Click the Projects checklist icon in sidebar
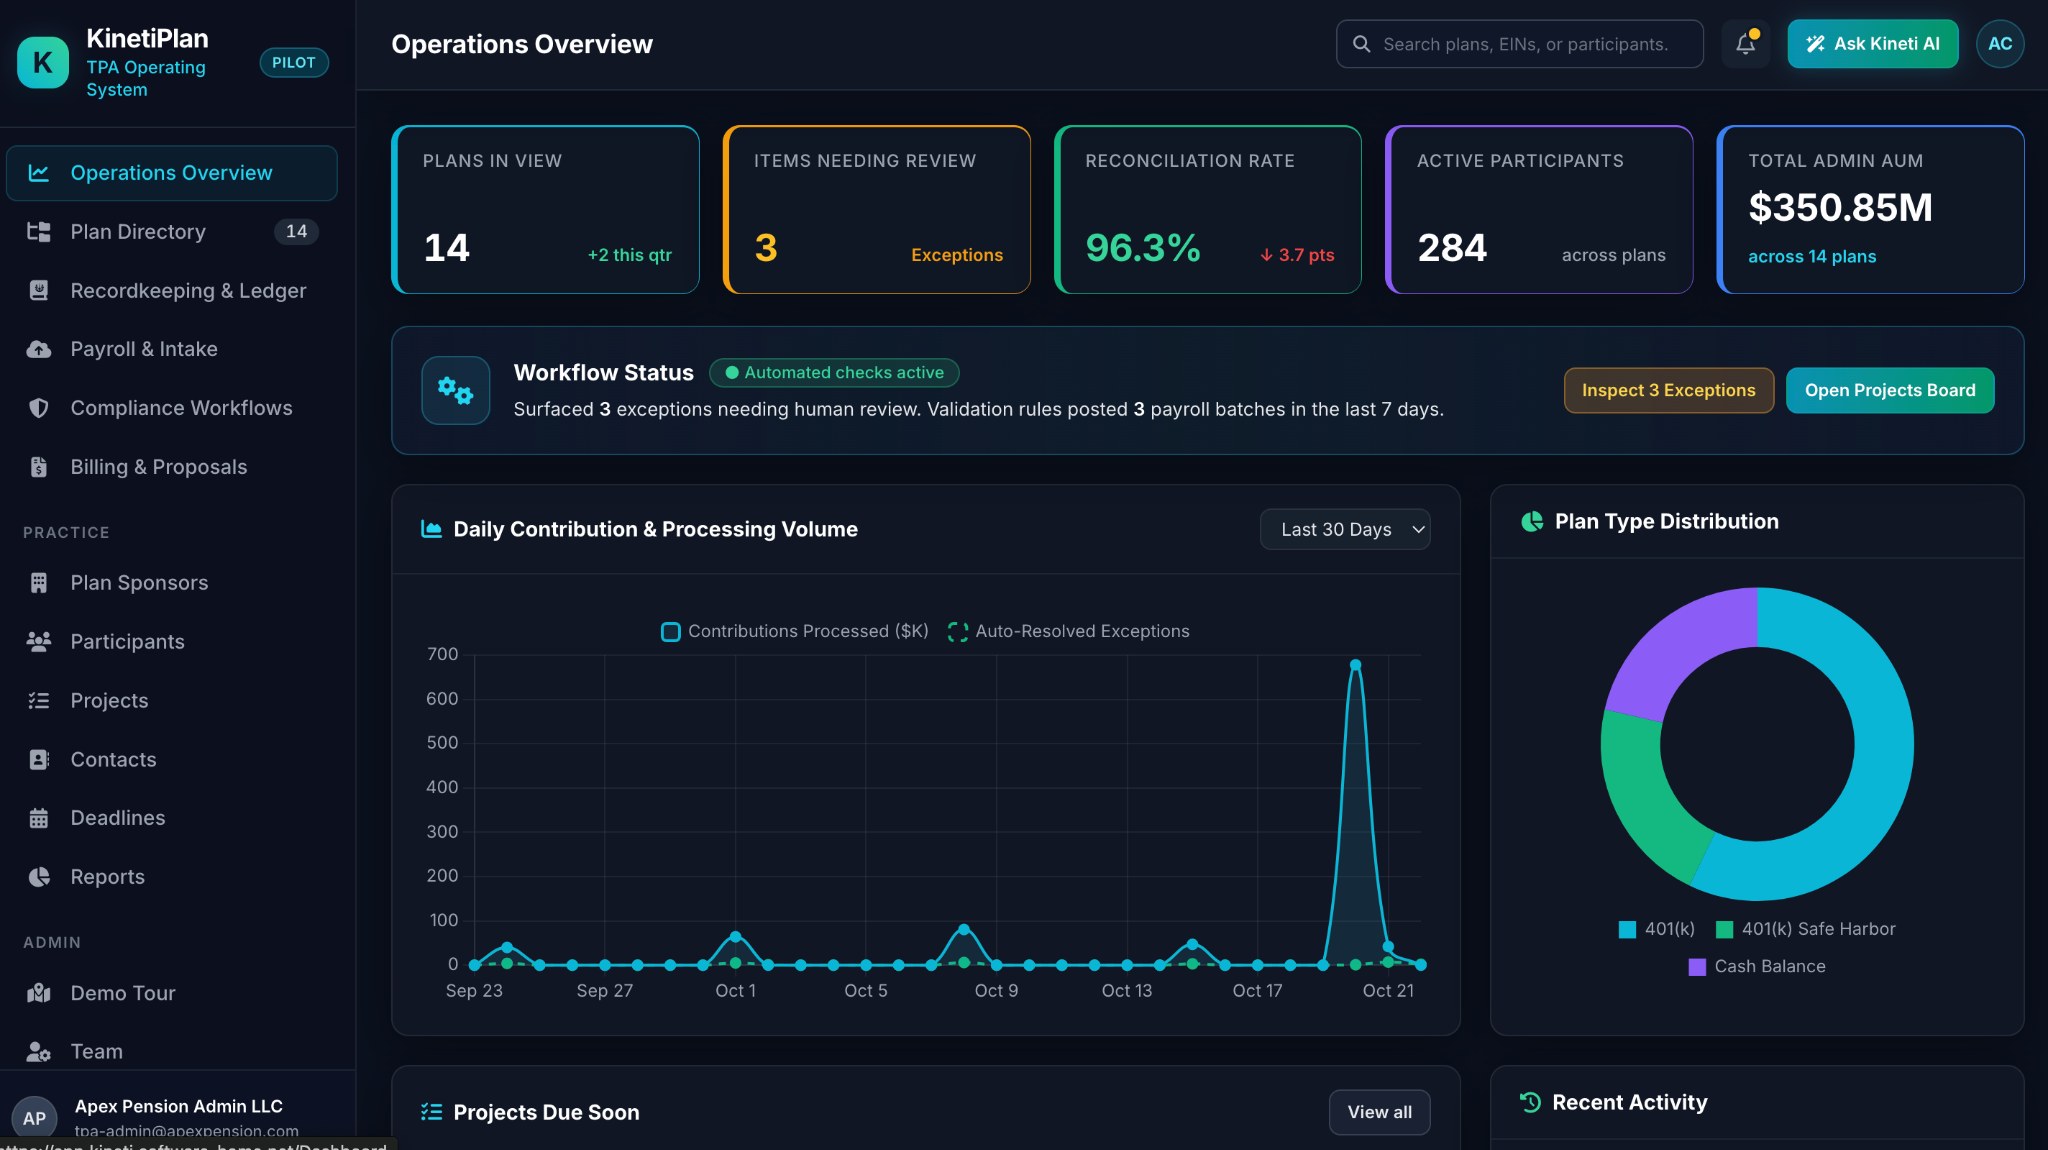2048x1150 pixels. pyautogui.click(x=39, y=701)
